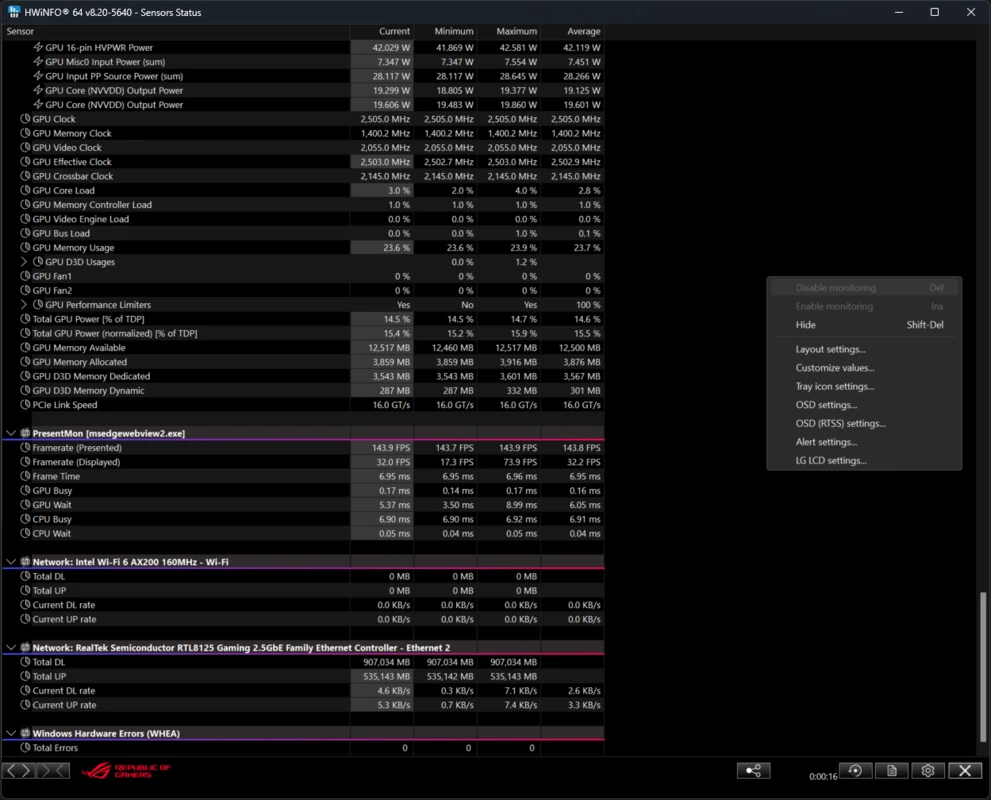Click the Maximum column header
This screenshot has width=991, height=800.
tap(509, 31)
